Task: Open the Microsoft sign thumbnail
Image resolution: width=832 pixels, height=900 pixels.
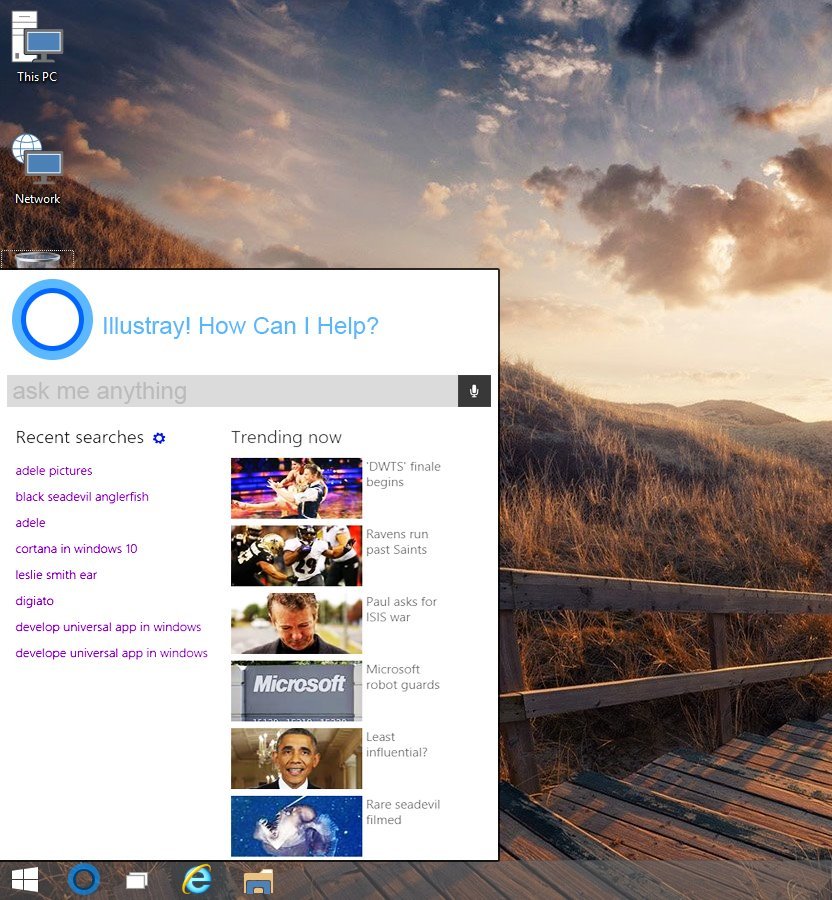Action: [297, 691]
